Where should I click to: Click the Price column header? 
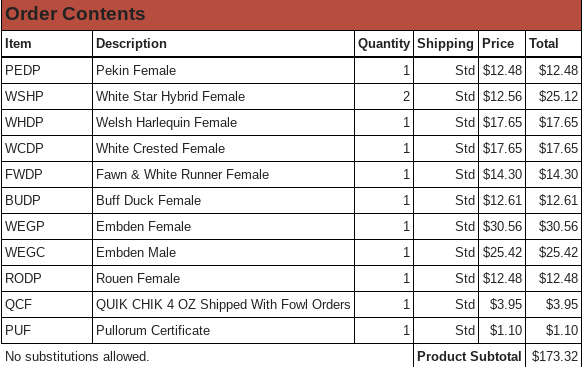pos(498,44)
